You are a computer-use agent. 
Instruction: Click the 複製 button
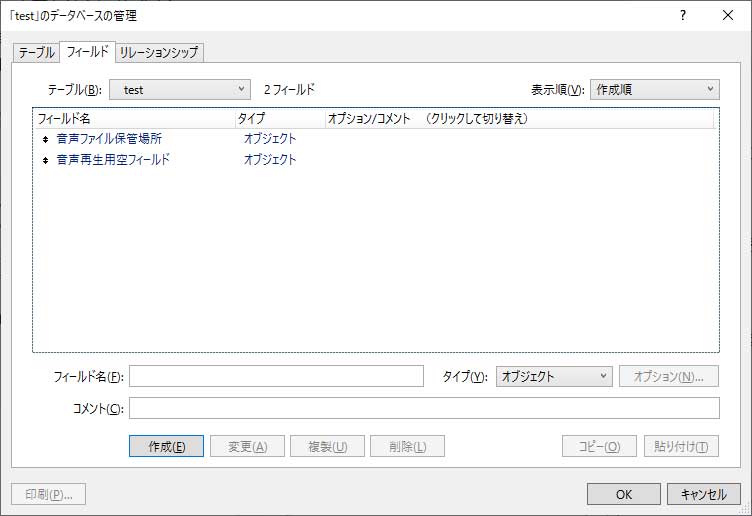pos(328,446)
